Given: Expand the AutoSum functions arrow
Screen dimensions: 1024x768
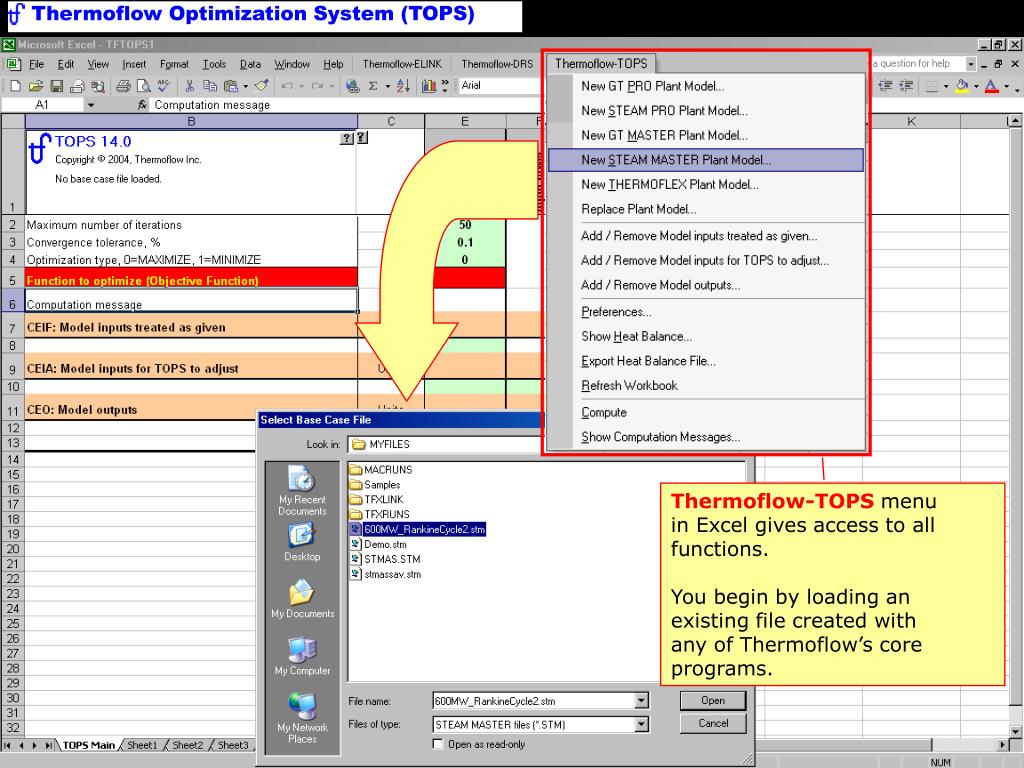Looking at the screenshot, I should click(x=388, y=86).
